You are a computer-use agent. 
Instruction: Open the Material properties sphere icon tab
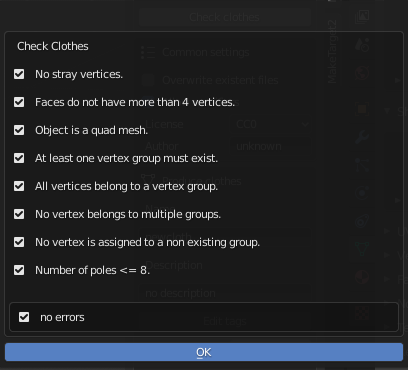362,276
